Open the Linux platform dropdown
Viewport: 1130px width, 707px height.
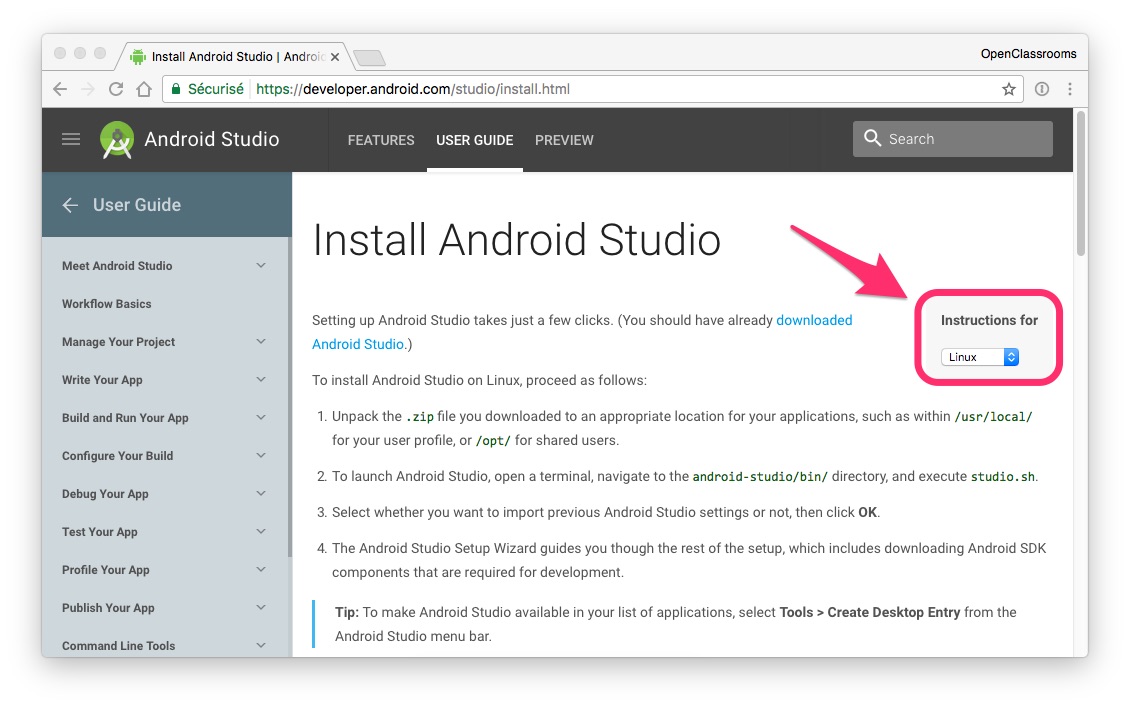tap(979, 357)
